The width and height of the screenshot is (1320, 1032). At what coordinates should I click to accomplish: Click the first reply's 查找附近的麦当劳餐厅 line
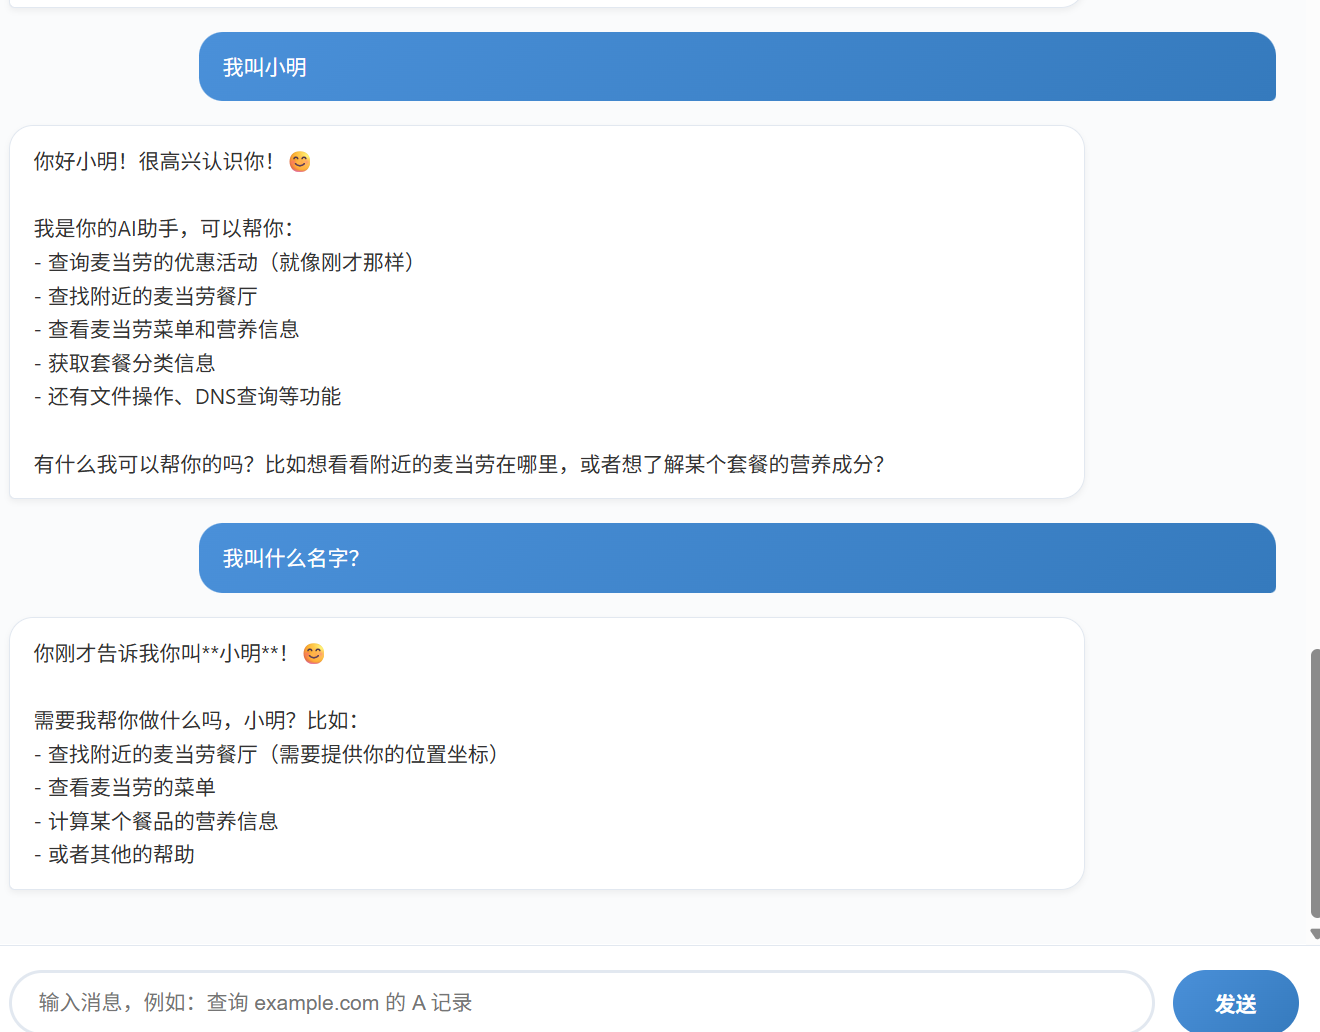[x=146, y=297]
